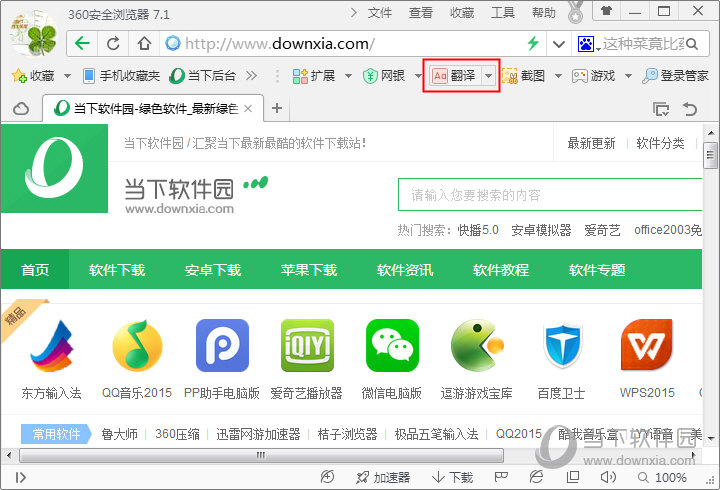Open the 收藏 favorites star button
Screen dimensions: 720x490
click(34, 75)
